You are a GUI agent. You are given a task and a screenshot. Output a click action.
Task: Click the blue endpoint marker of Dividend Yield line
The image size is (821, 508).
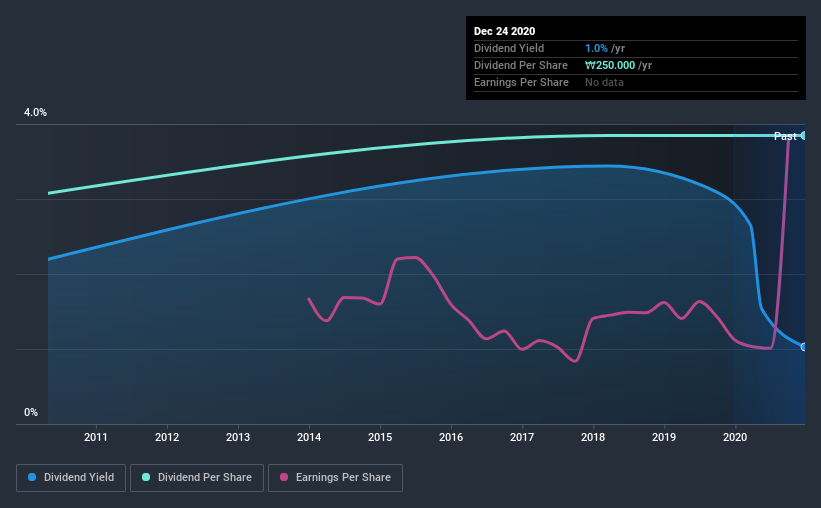803,347
